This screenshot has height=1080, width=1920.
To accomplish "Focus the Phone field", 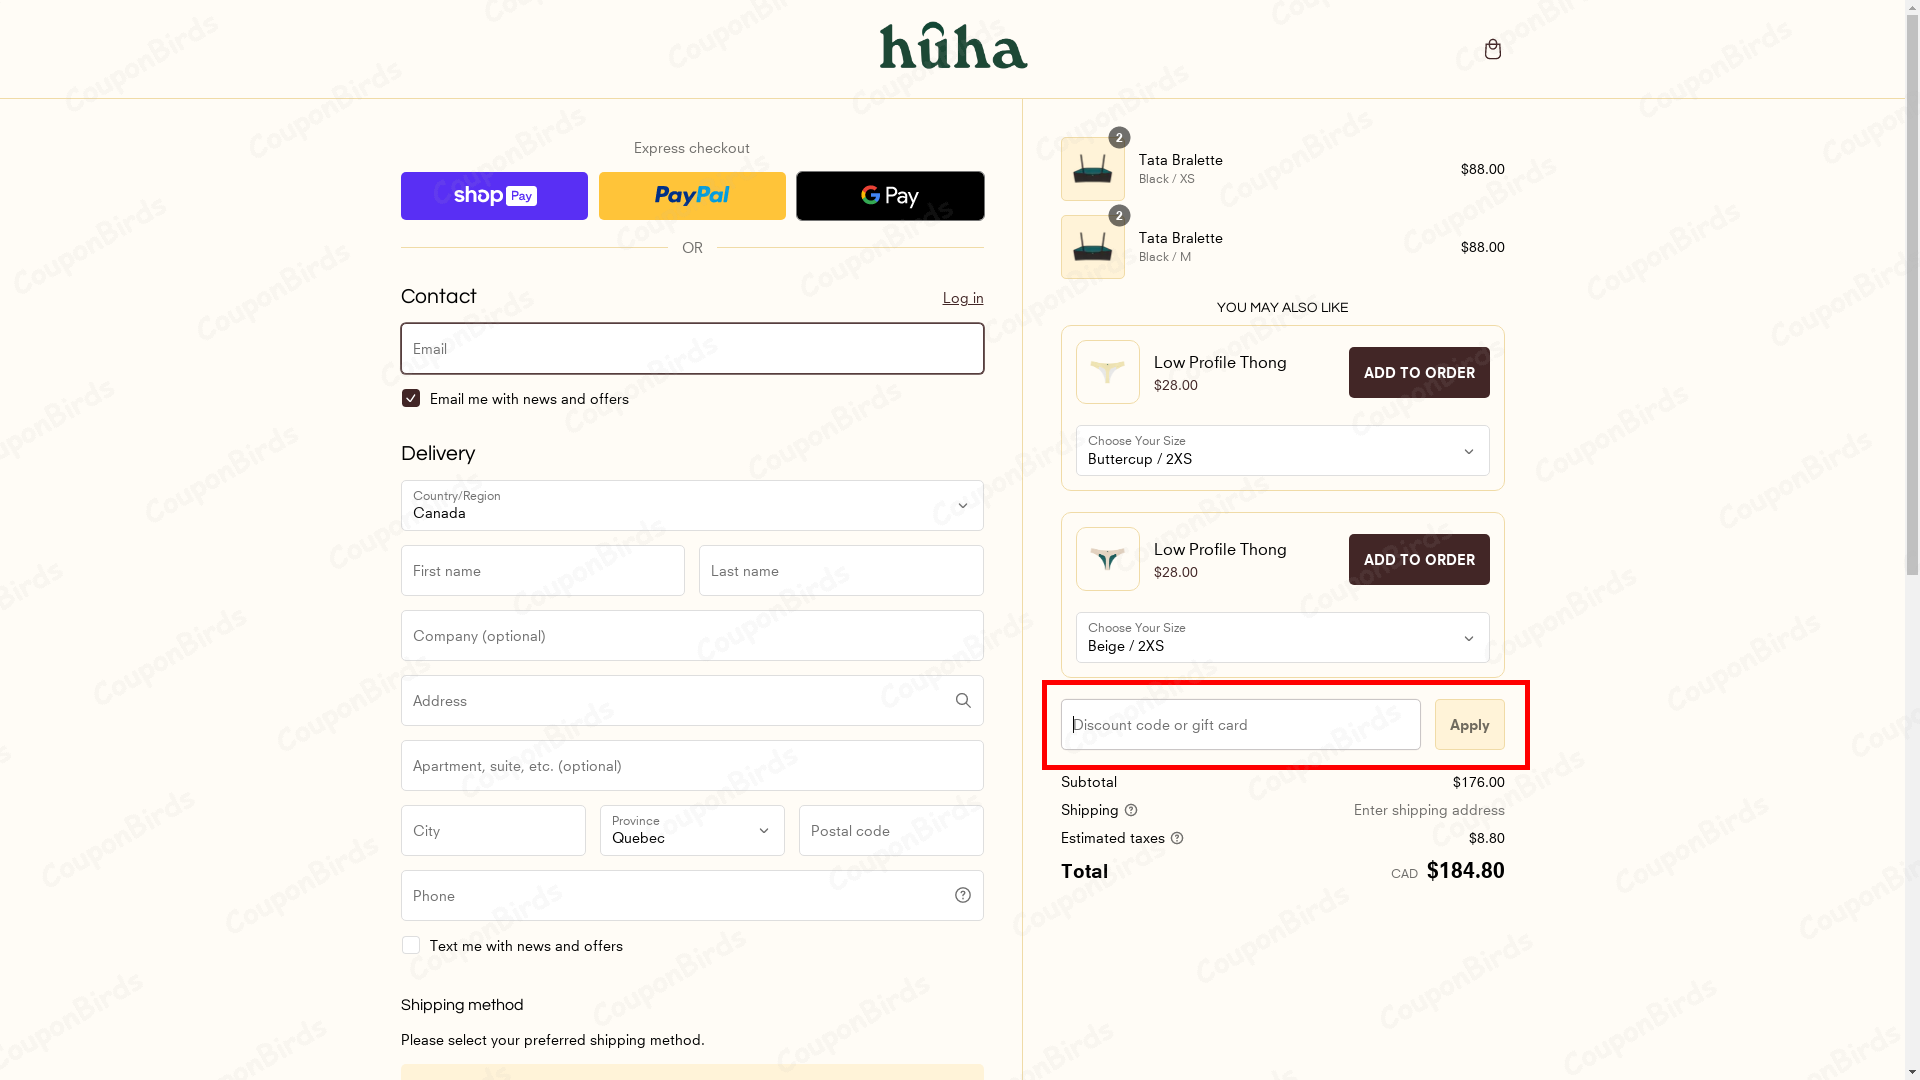I will click(692, 895).
